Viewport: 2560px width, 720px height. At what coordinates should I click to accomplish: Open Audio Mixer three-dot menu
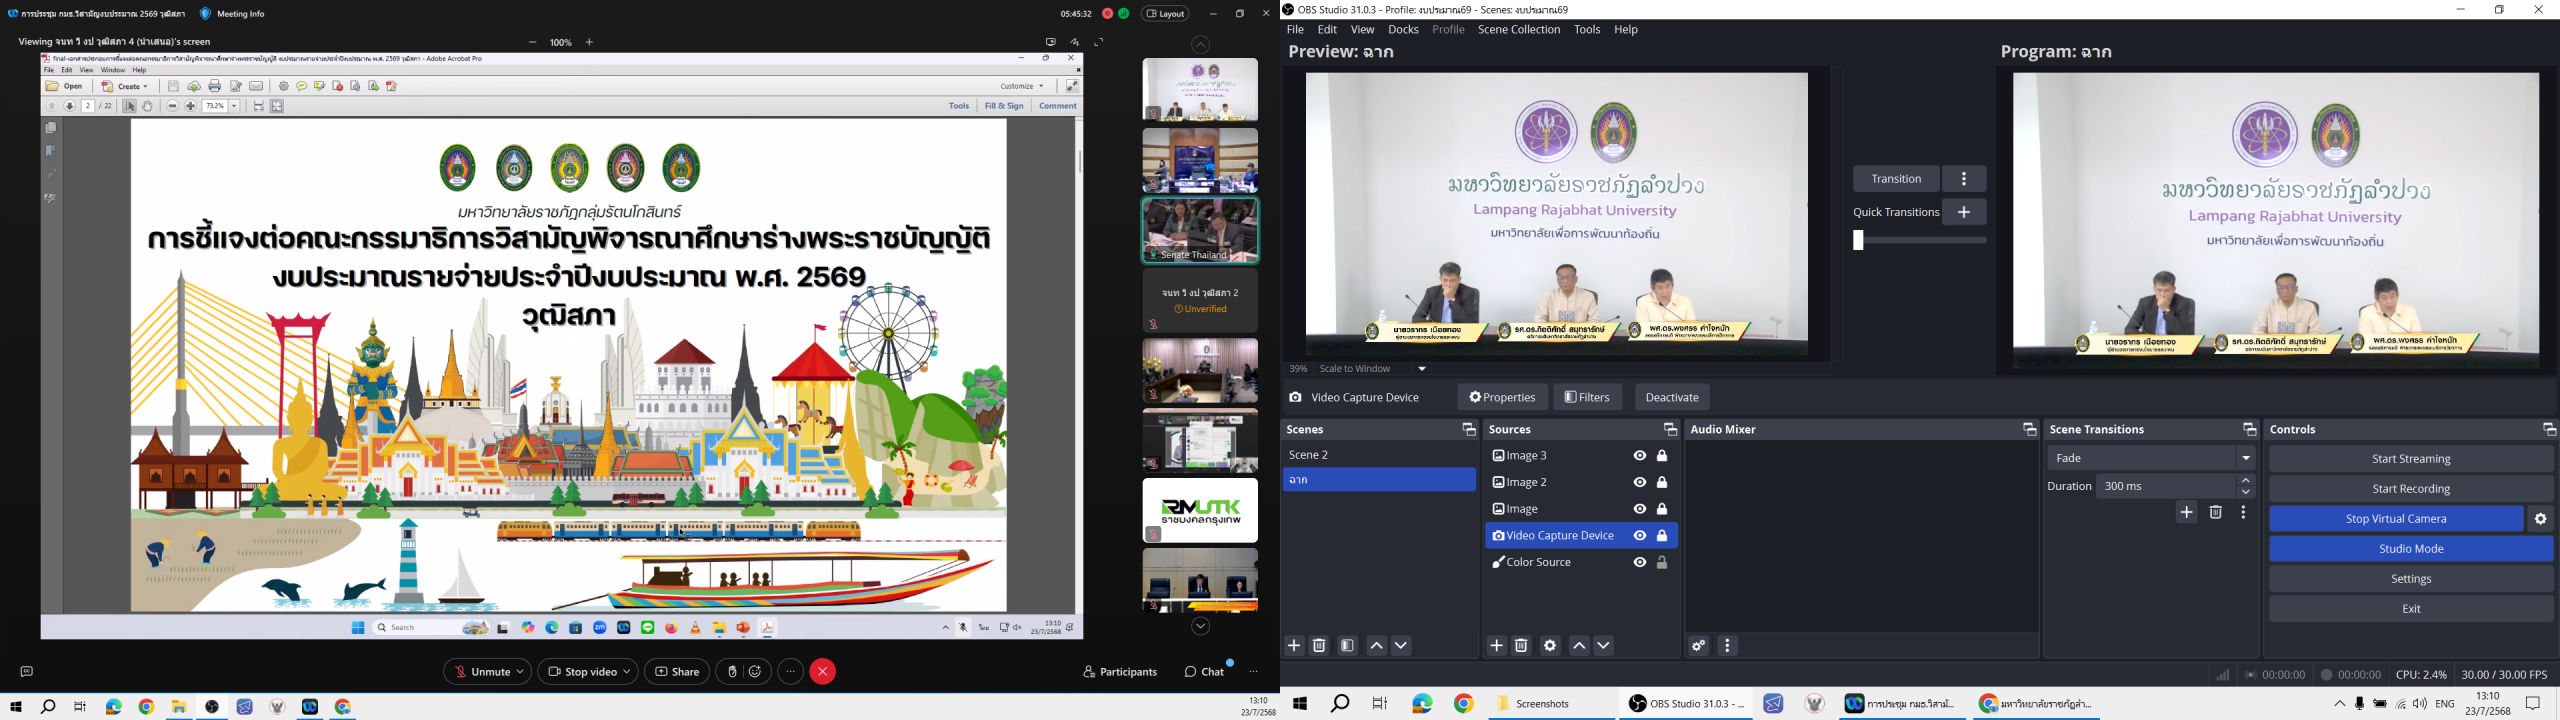click(x=1728, y=646)
